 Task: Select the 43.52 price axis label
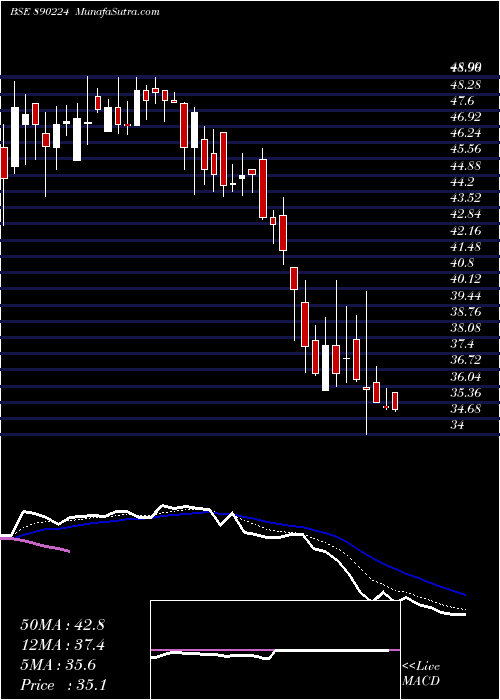pos(466,198)
